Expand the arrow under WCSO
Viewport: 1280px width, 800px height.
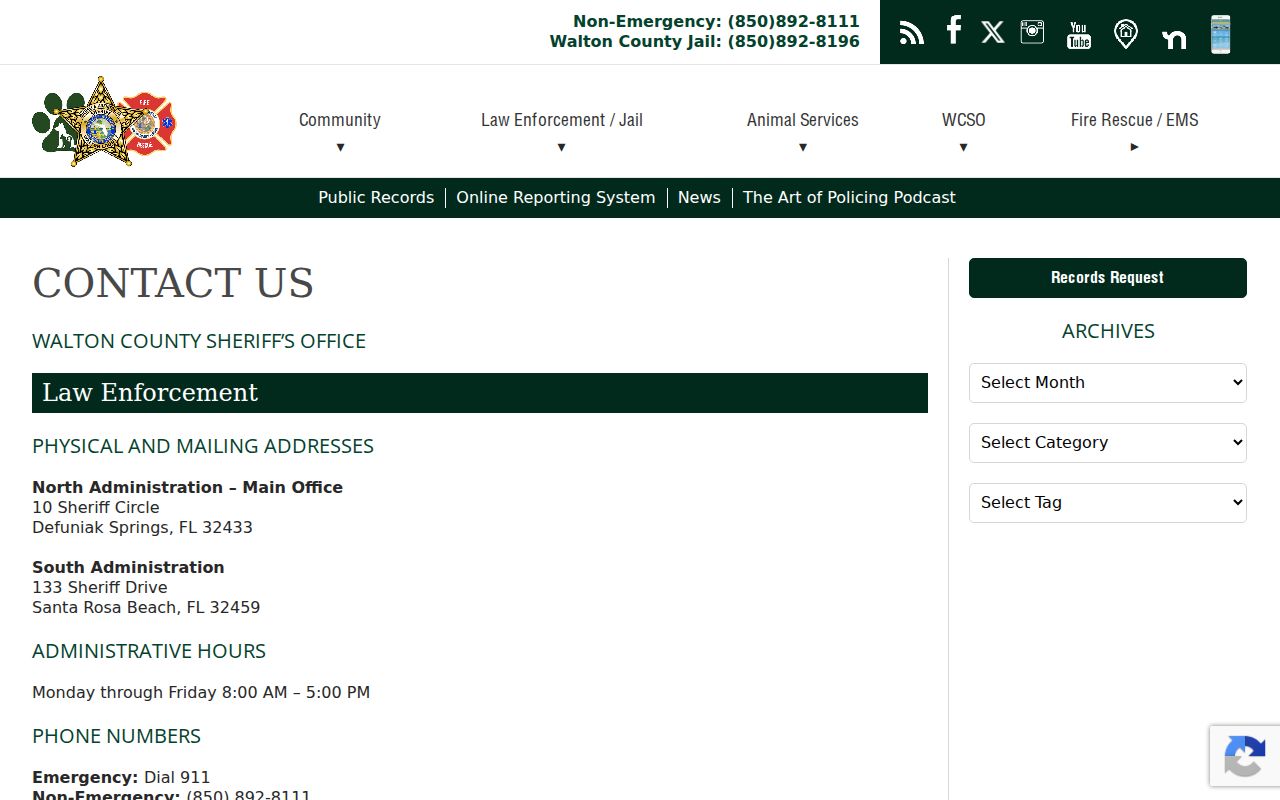pyautogui.click(x=963, y=147)
